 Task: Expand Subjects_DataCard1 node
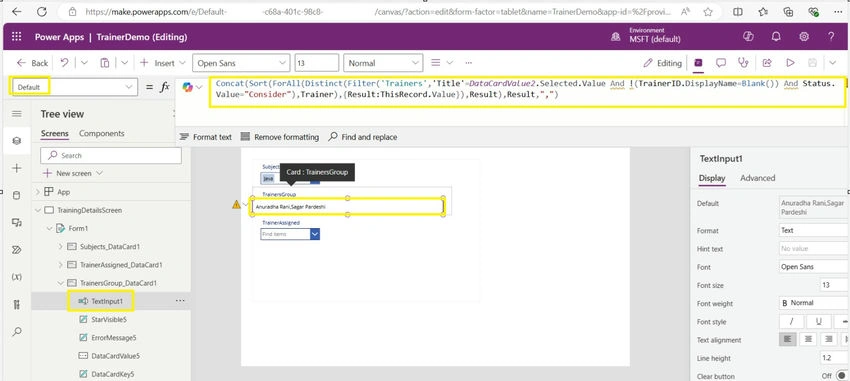coord(60,247)
